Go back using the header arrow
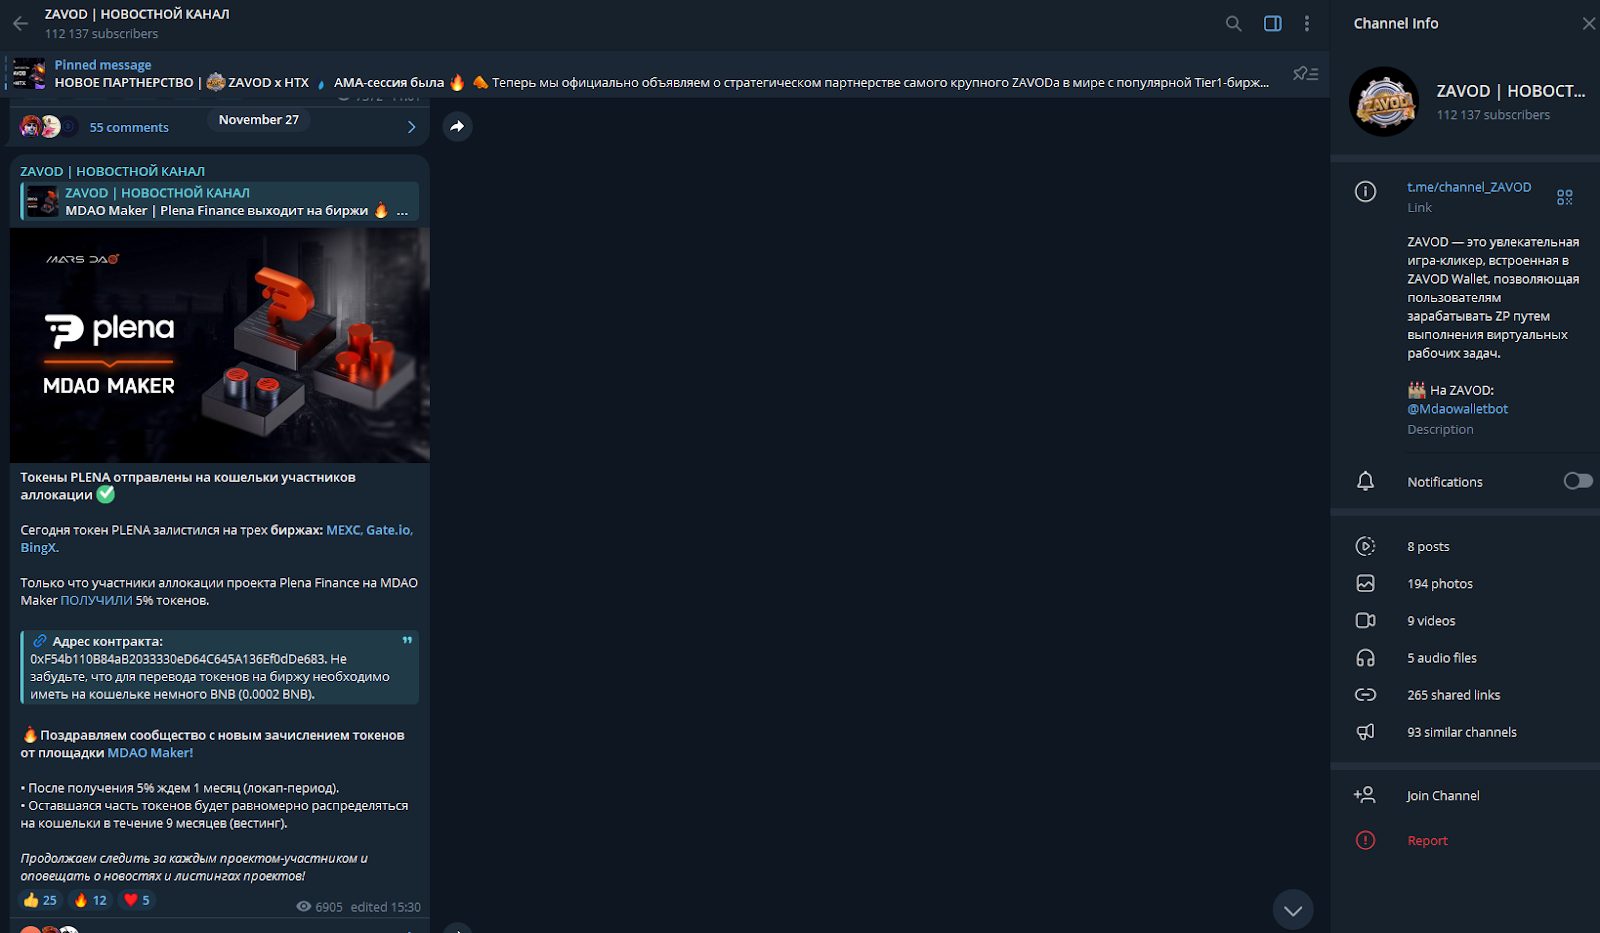This screenshot has width=1600, height=933. (x=20, y=23)
